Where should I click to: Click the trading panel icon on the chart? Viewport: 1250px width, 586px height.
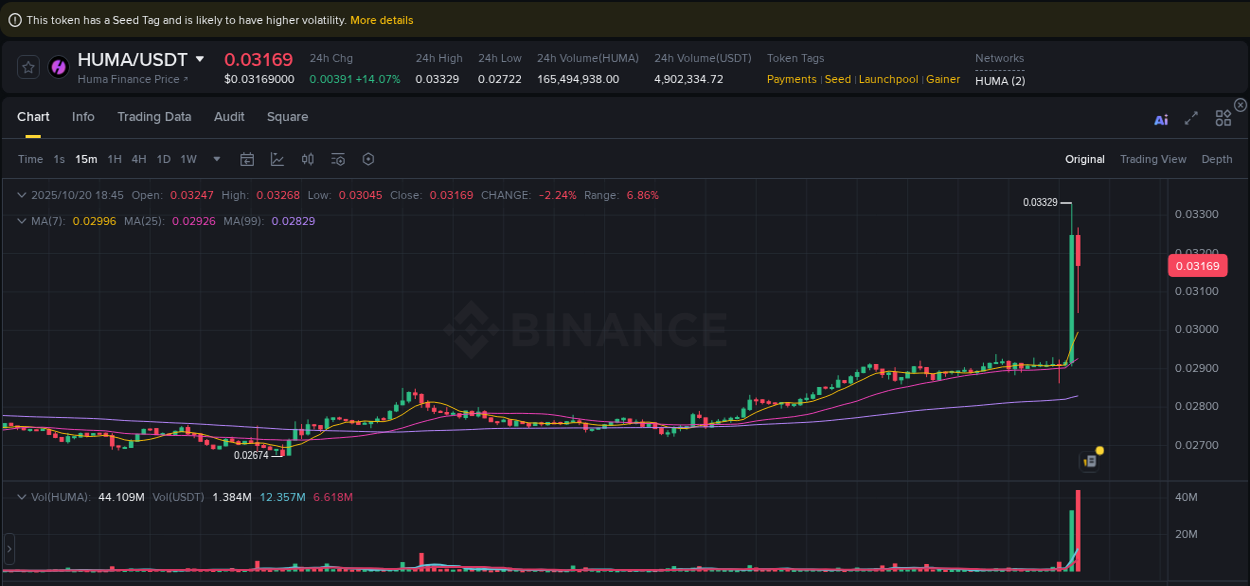click(1089, 460)
